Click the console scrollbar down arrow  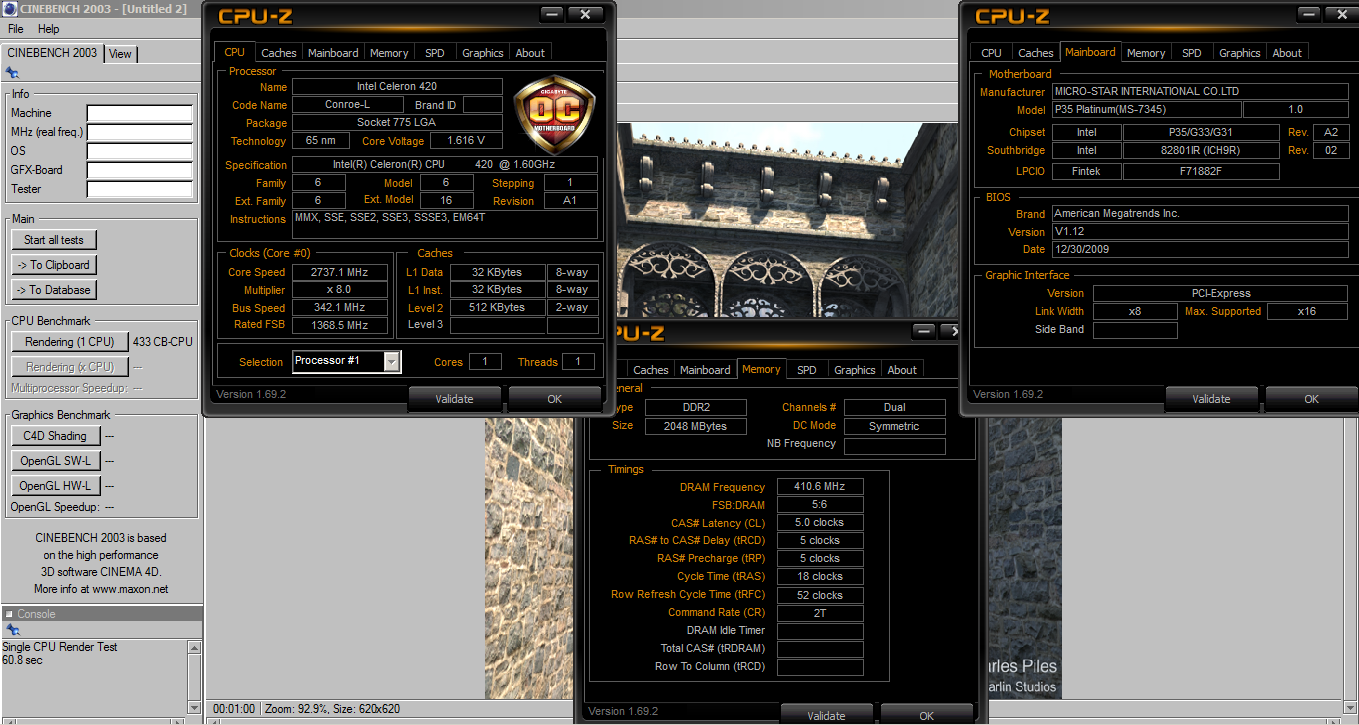point(194,707)
